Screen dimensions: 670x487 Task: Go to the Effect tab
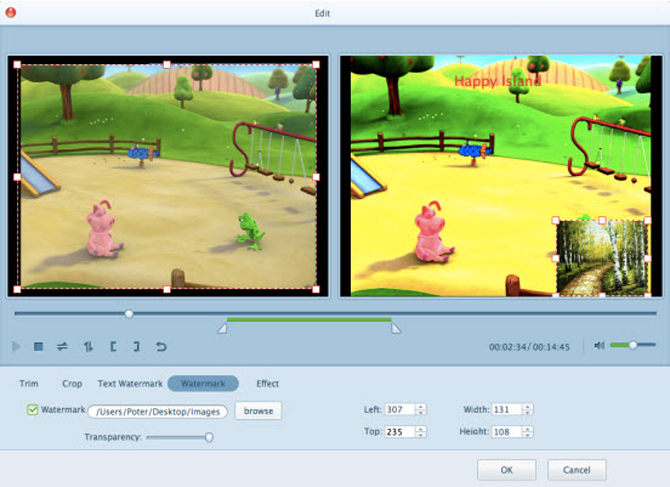[x=267, y=383]
